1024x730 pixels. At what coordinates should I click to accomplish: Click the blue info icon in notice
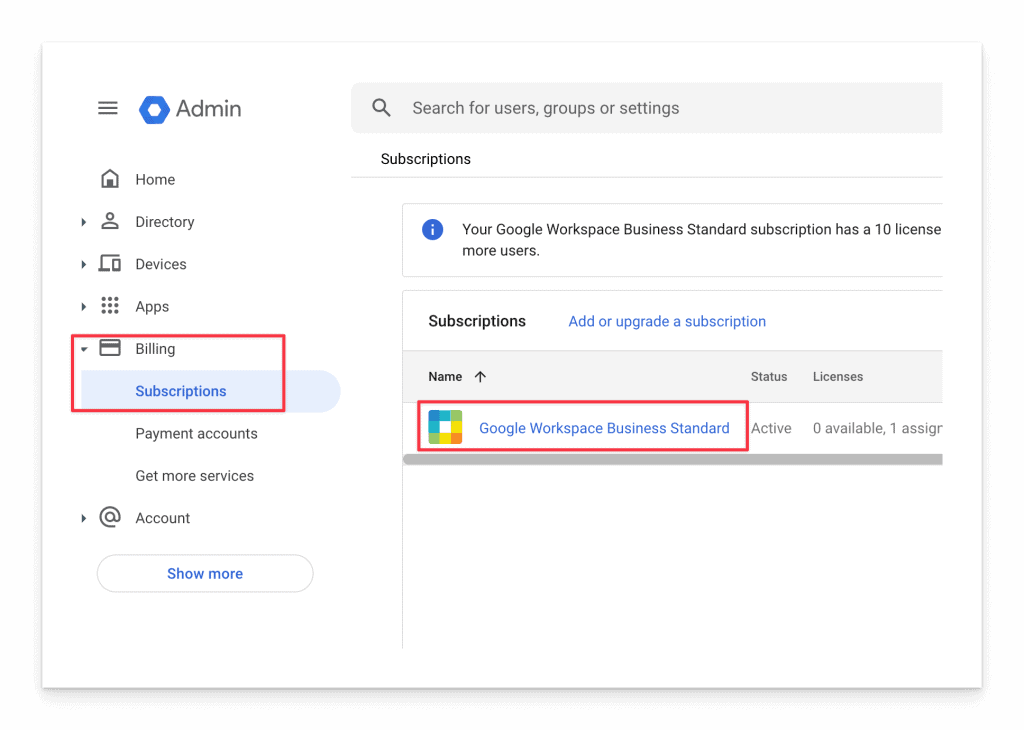click(x=432, y=229)
